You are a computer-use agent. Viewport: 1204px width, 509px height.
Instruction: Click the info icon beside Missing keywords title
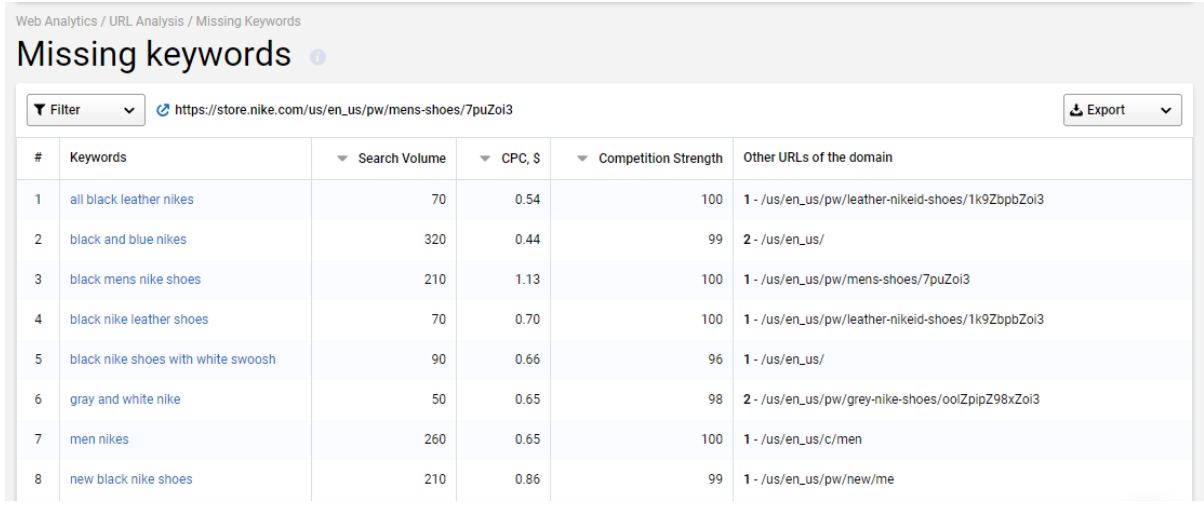click(317, 57)
